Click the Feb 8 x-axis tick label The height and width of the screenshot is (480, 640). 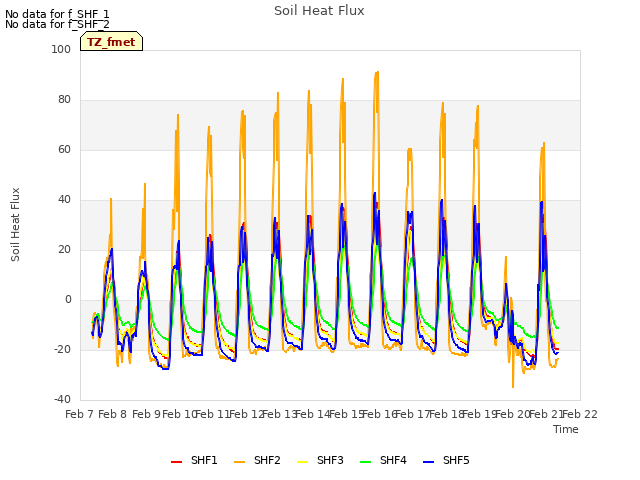click(x=112, y=414)
